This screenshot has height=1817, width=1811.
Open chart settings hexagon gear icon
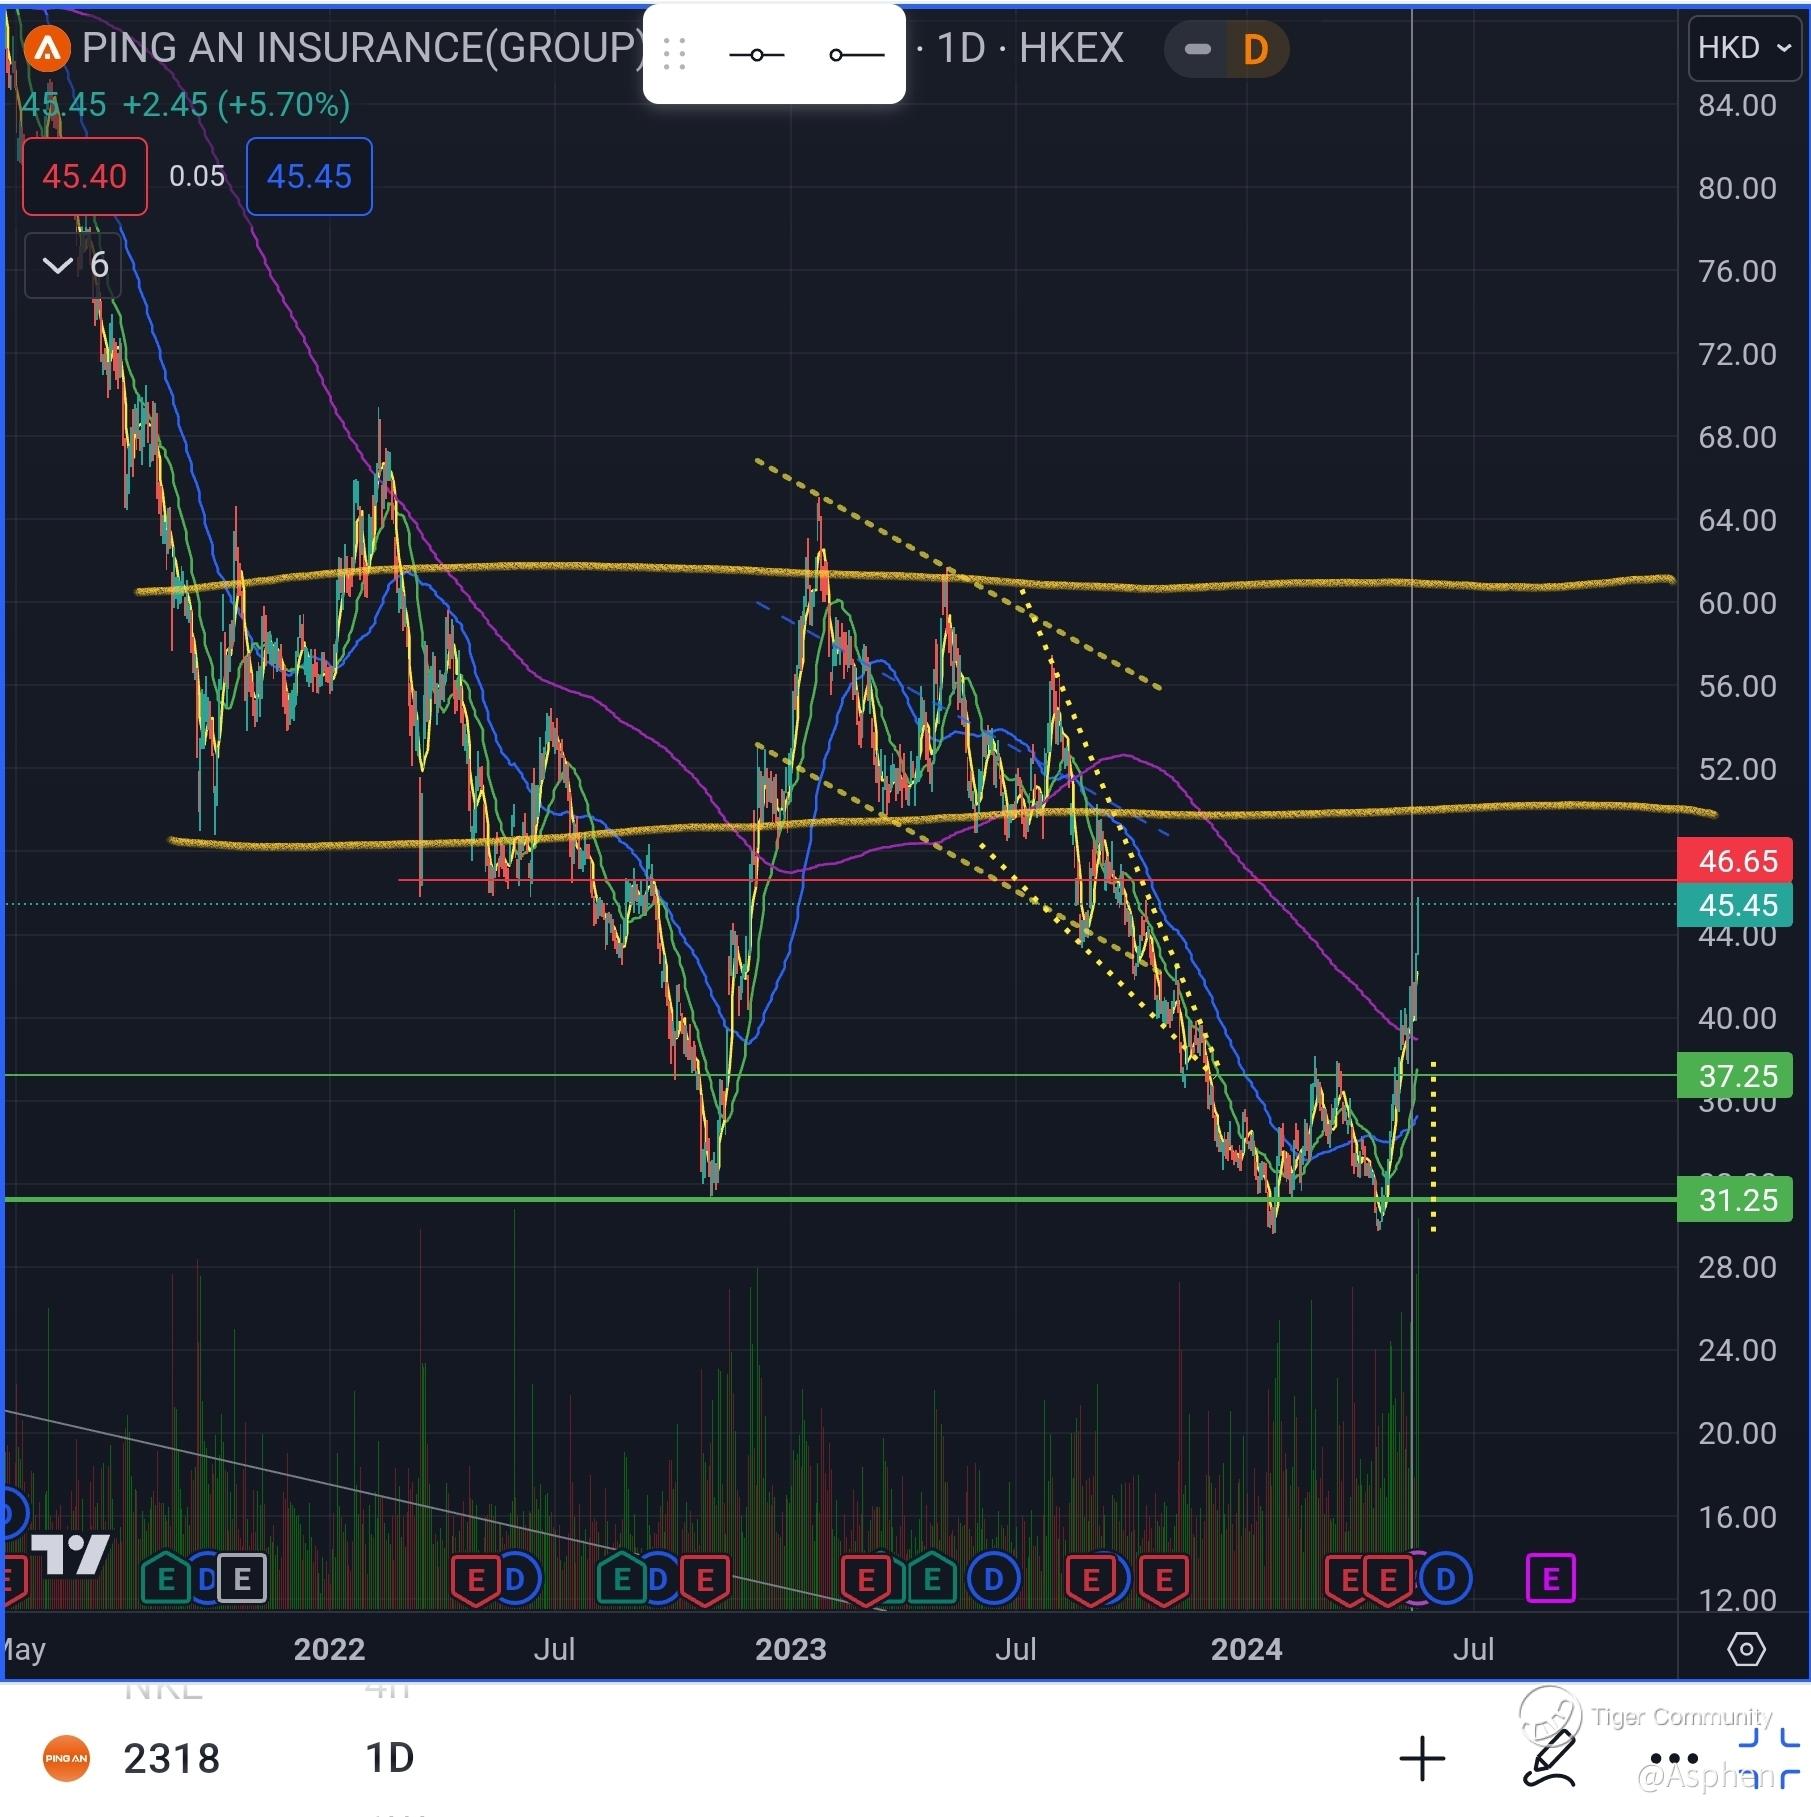pyautogui.click(x=1746, y=1649)
